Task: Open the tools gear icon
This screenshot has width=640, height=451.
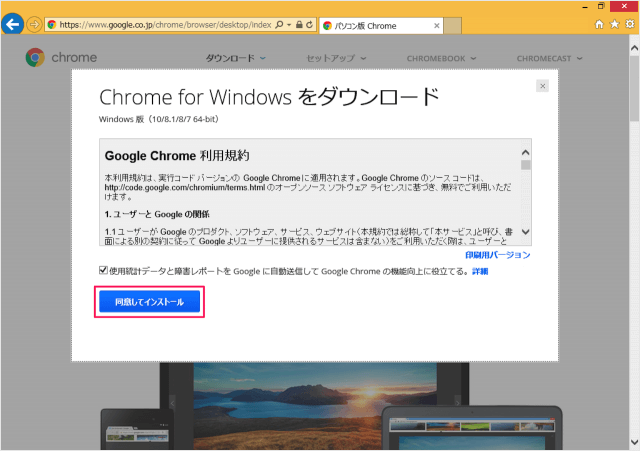Action: pos(630,24)
